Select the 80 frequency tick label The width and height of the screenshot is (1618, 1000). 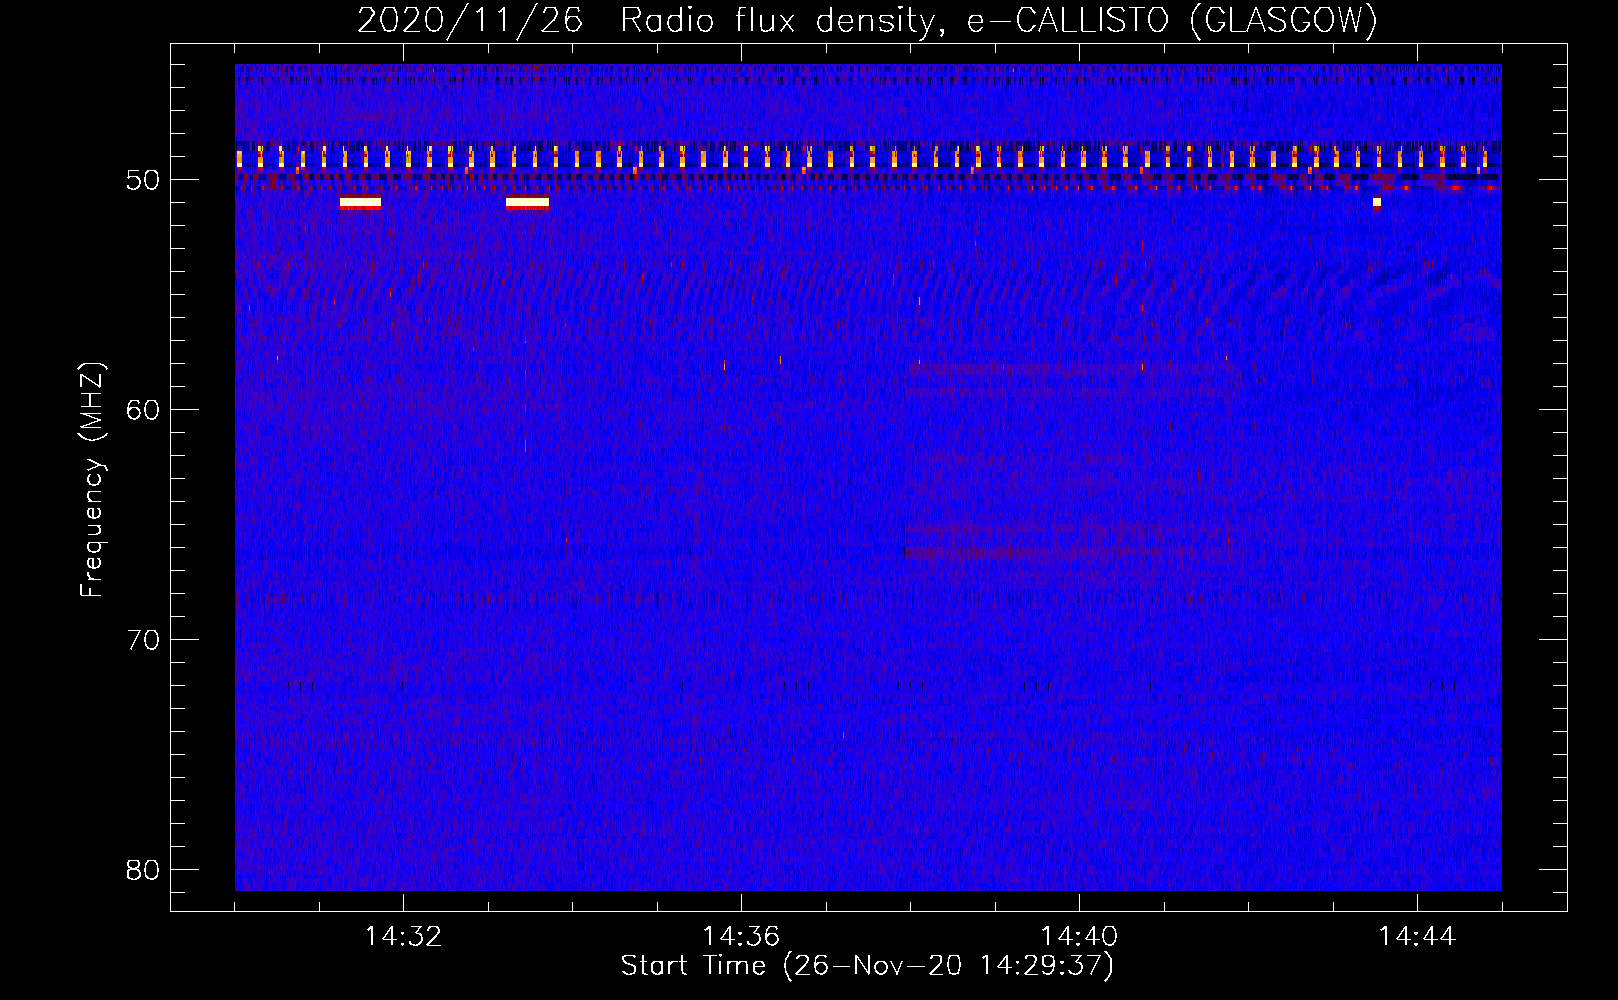(144, 870)
